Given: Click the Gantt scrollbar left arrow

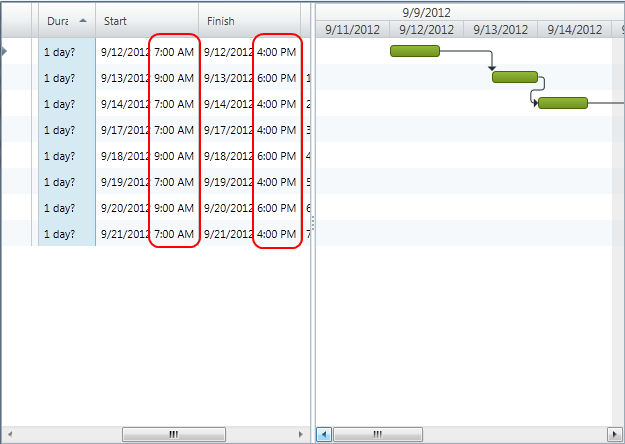Looking at the screenshot, I should pos(323,434).
